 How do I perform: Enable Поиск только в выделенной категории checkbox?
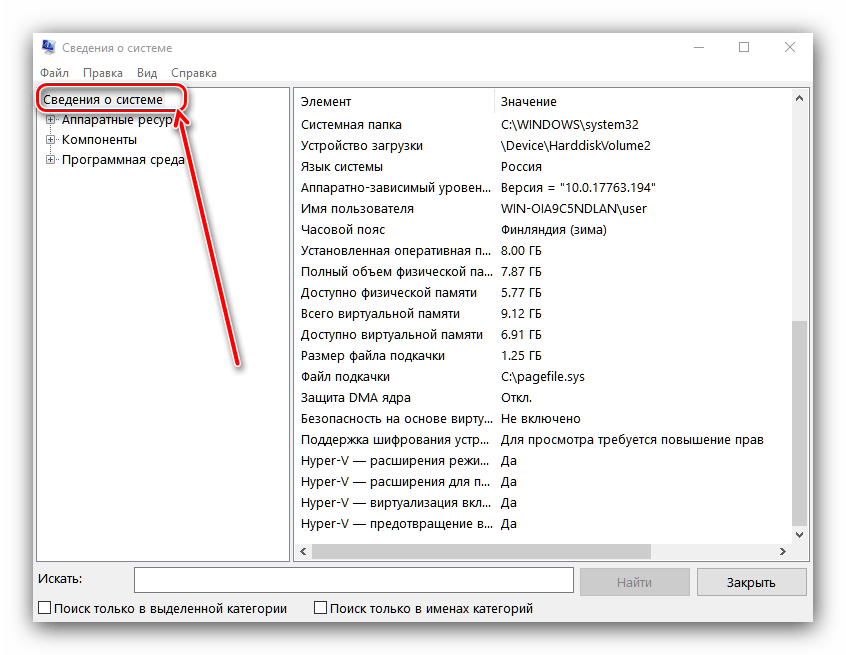(45, 608)
